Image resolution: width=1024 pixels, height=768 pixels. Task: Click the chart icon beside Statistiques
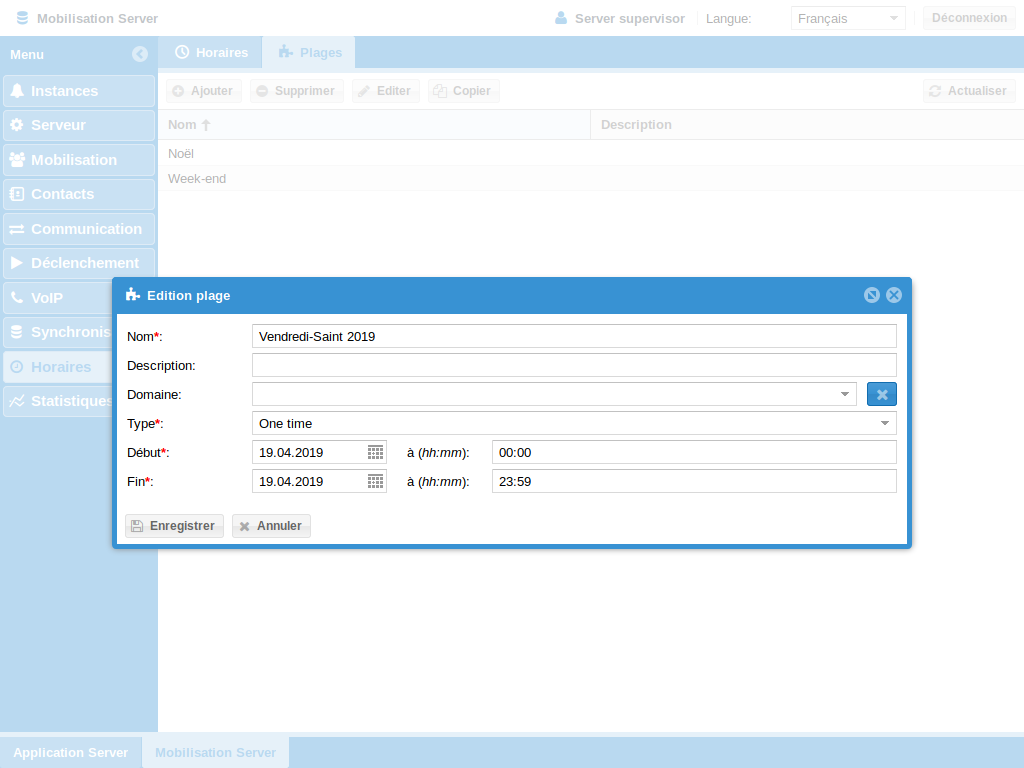(x=17, y=401)
